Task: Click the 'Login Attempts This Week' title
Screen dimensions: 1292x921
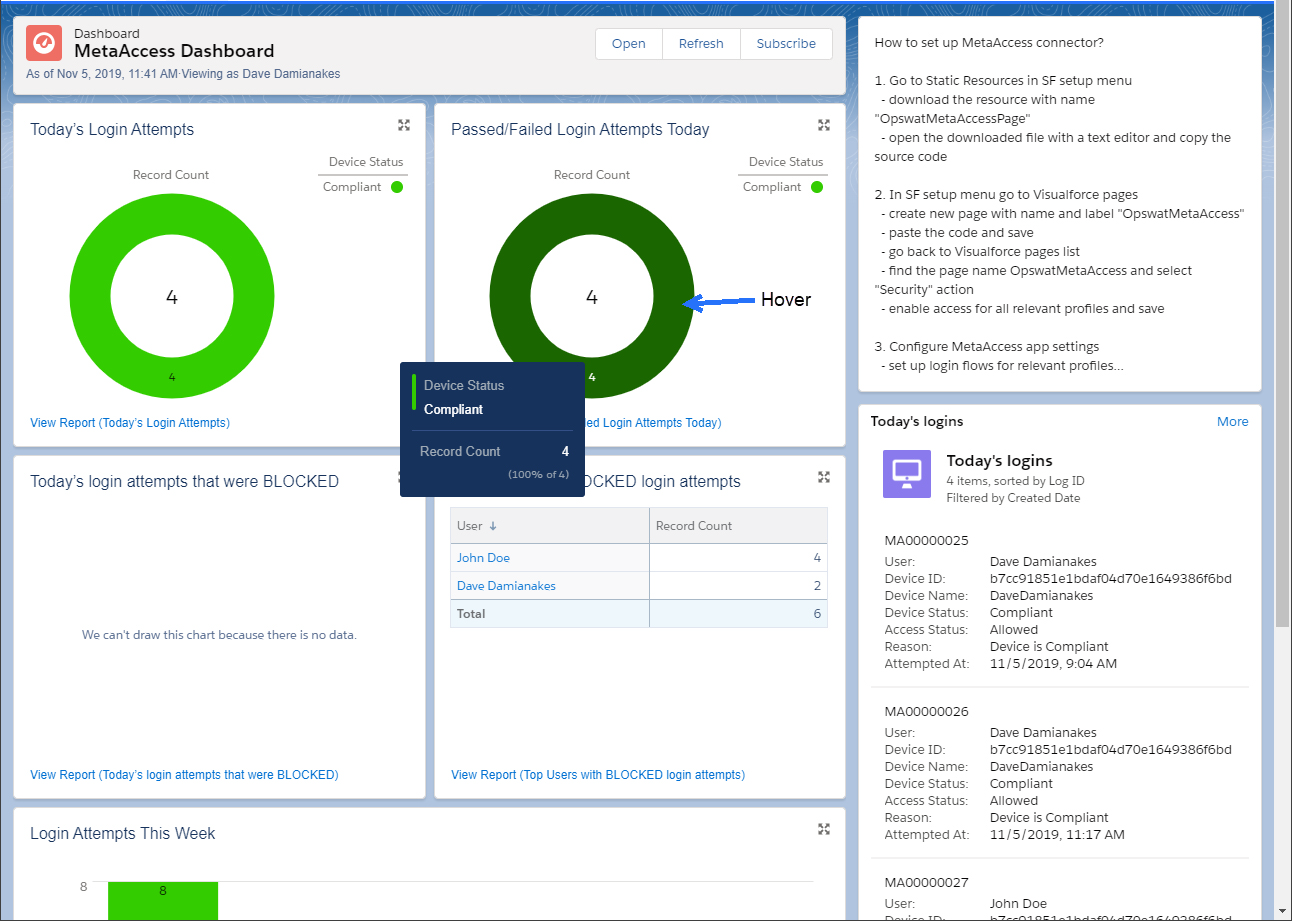Action: tap(123, 834)
